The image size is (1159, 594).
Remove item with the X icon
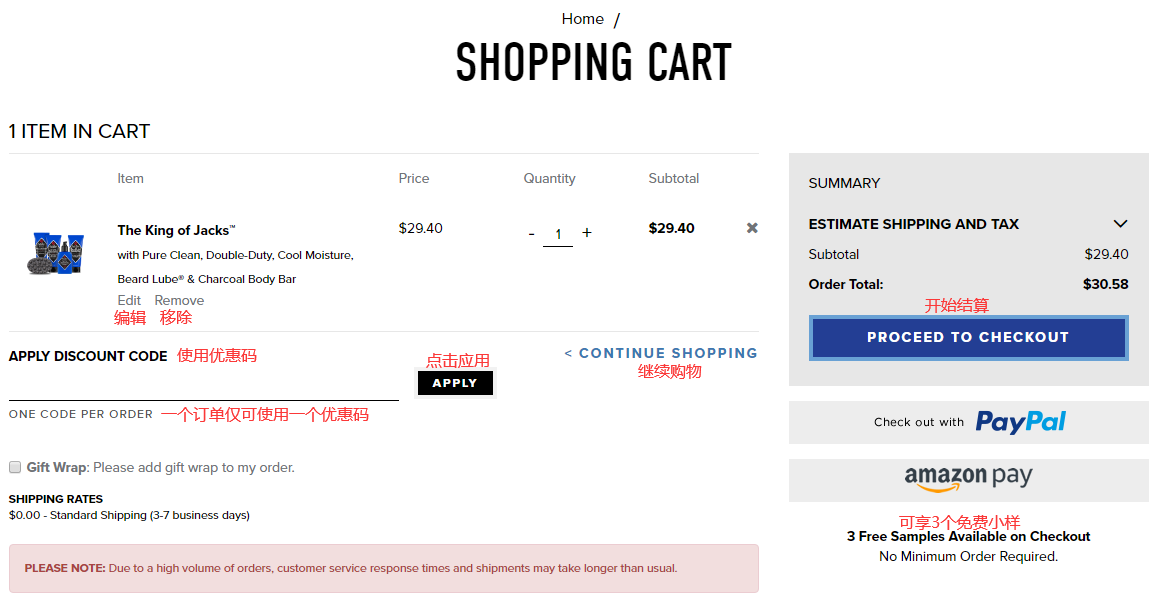tap(752, 228)
